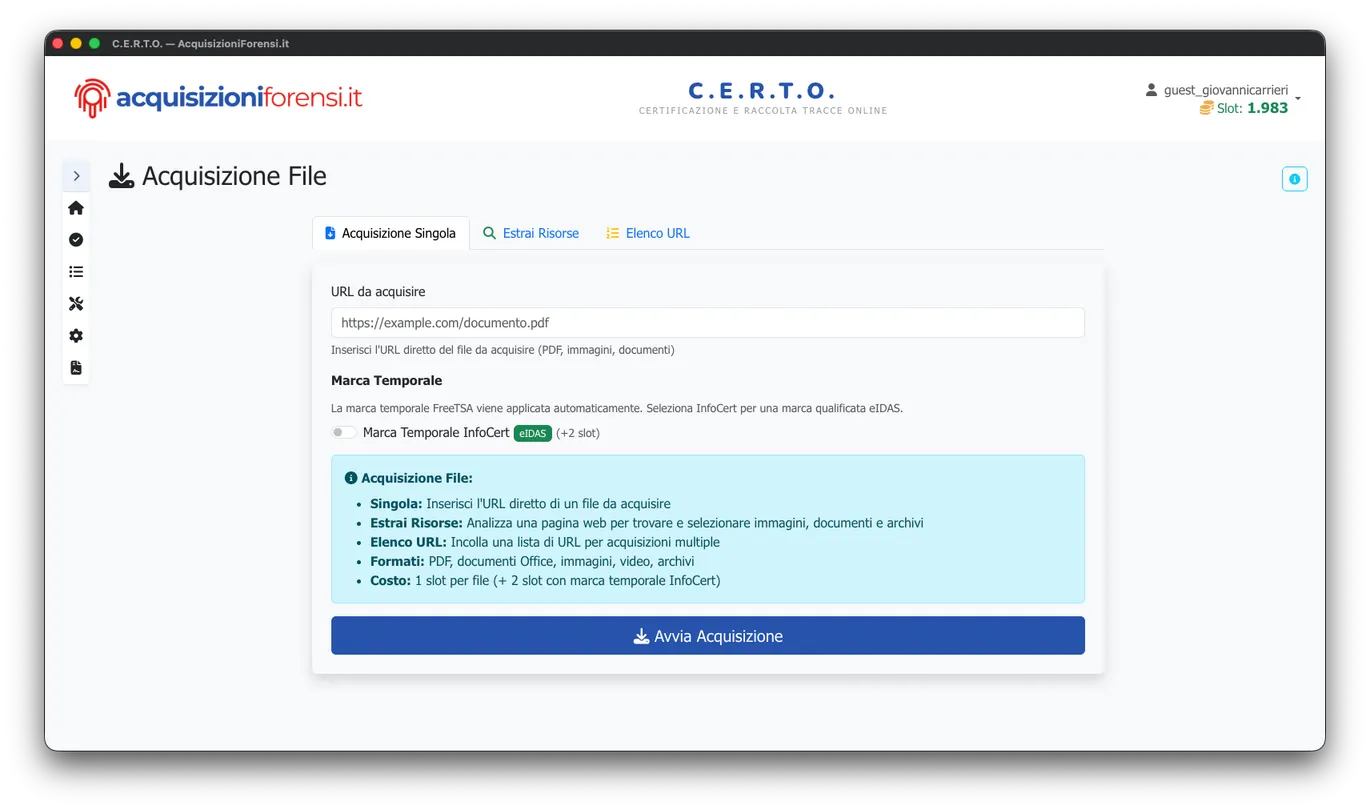The image size is (1370, 810).
Task: Expand the collapsed sidebar with the chevron
Action: [76, 175]
